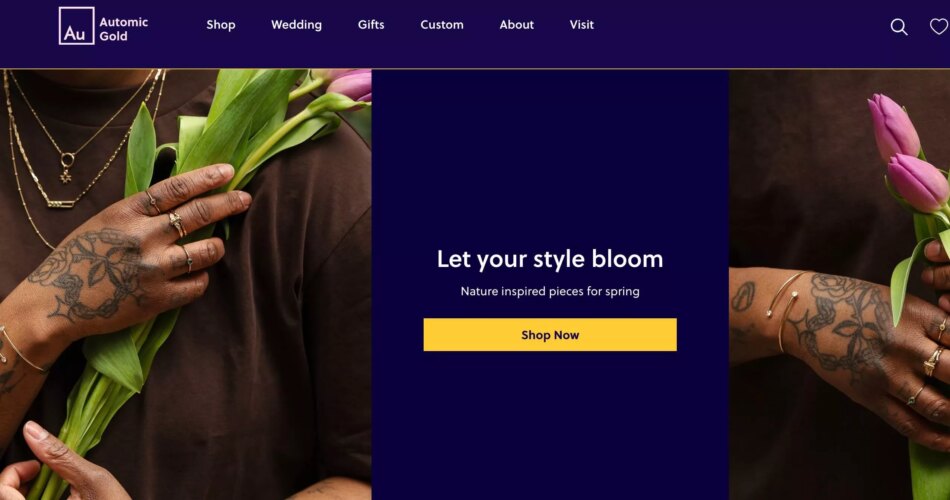Open the search magnifier icon

coord(899,27)
